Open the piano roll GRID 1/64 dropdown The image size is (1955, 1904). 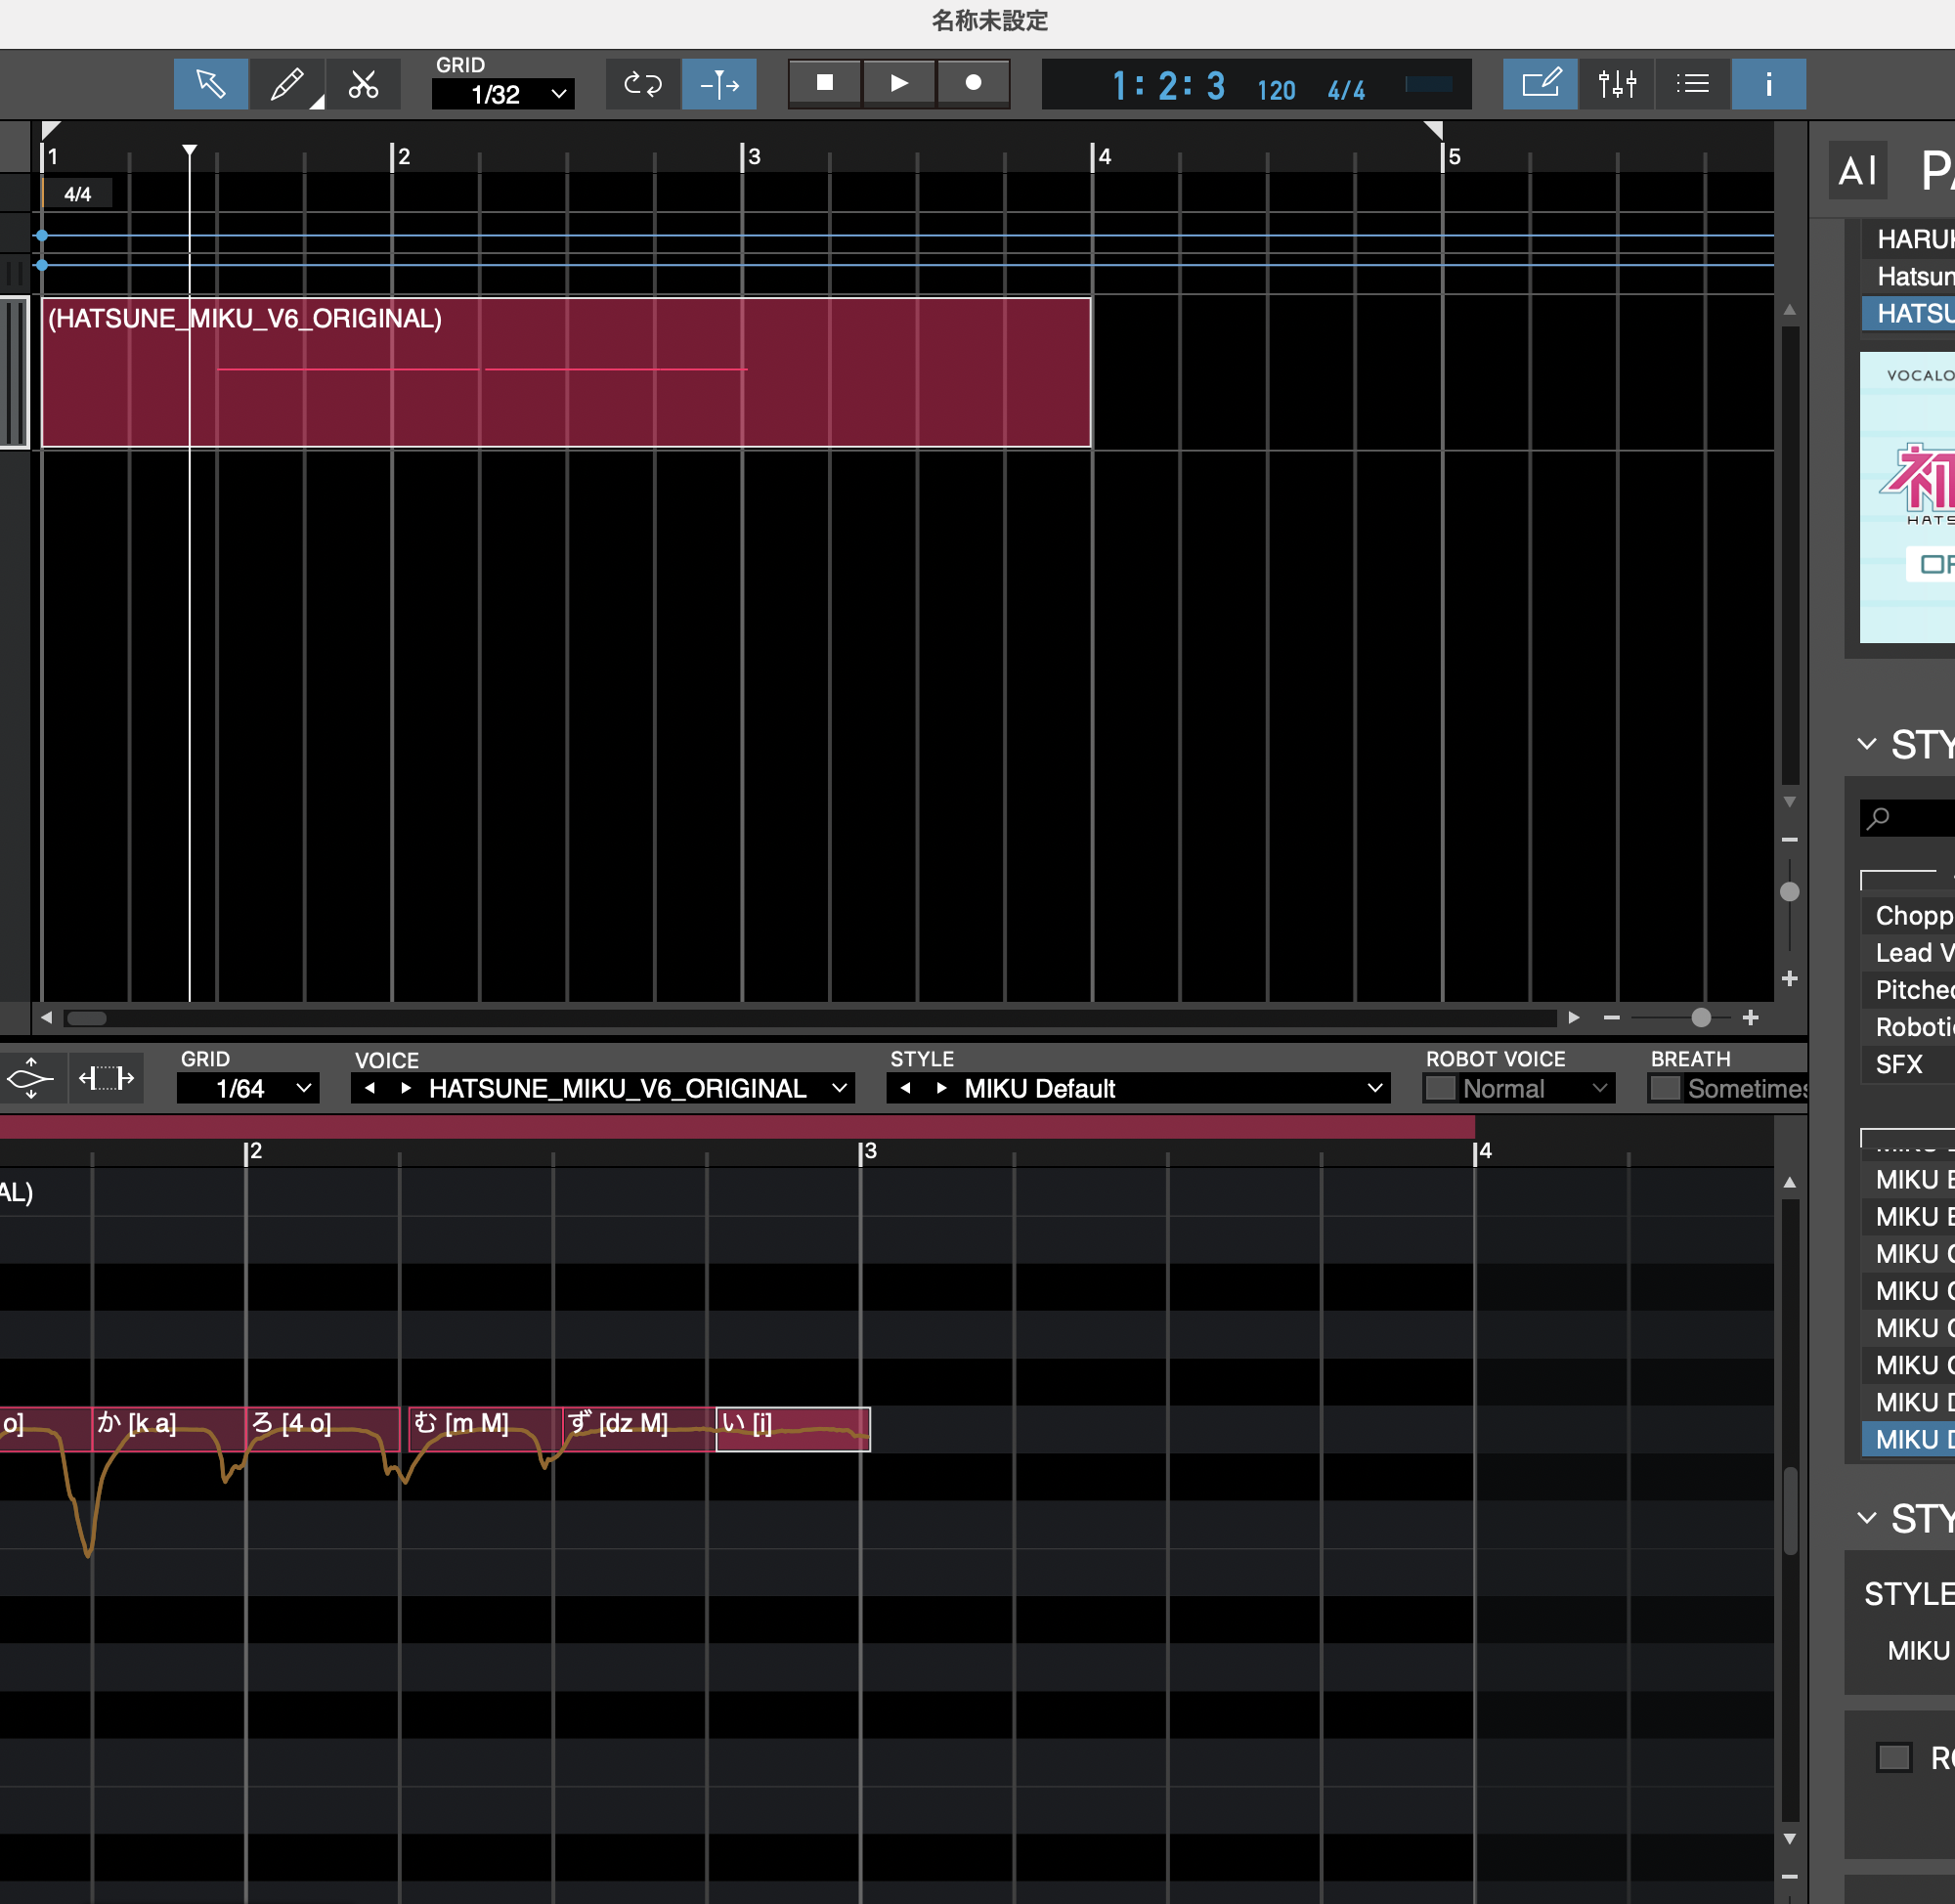tap(248, 1088)
